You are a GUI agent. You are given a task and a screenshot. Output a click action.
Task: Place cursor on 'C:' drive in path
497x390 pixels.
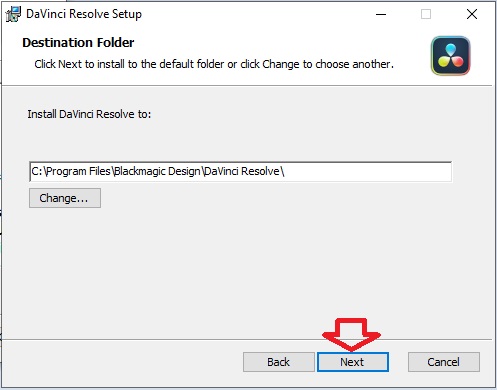pyautogui.click(x=37, y=171)
